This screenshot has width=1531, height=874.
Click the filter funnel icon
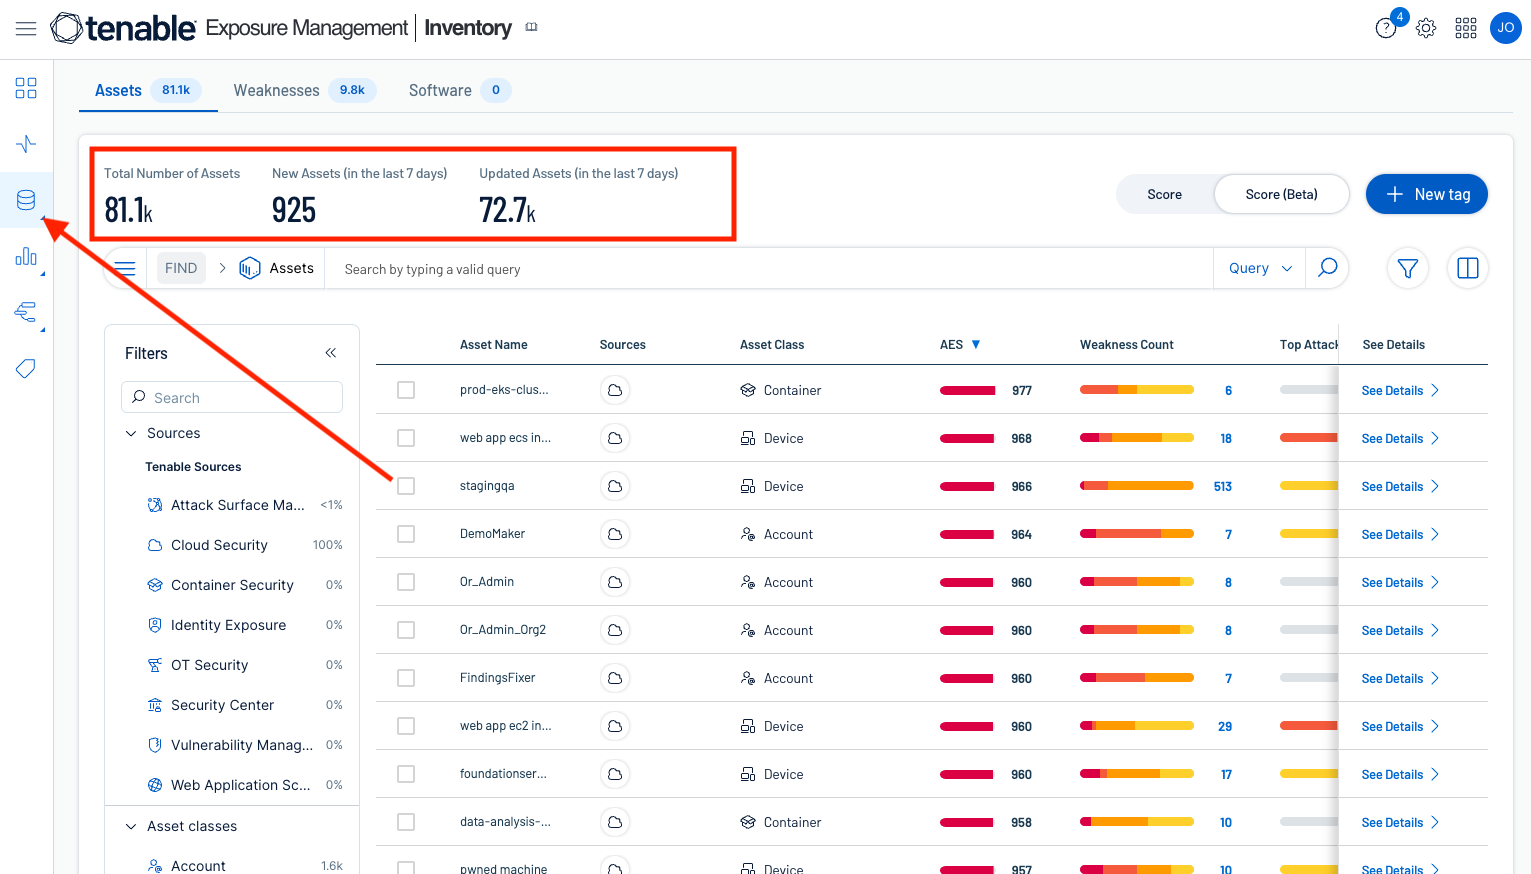coord(1407,268)
